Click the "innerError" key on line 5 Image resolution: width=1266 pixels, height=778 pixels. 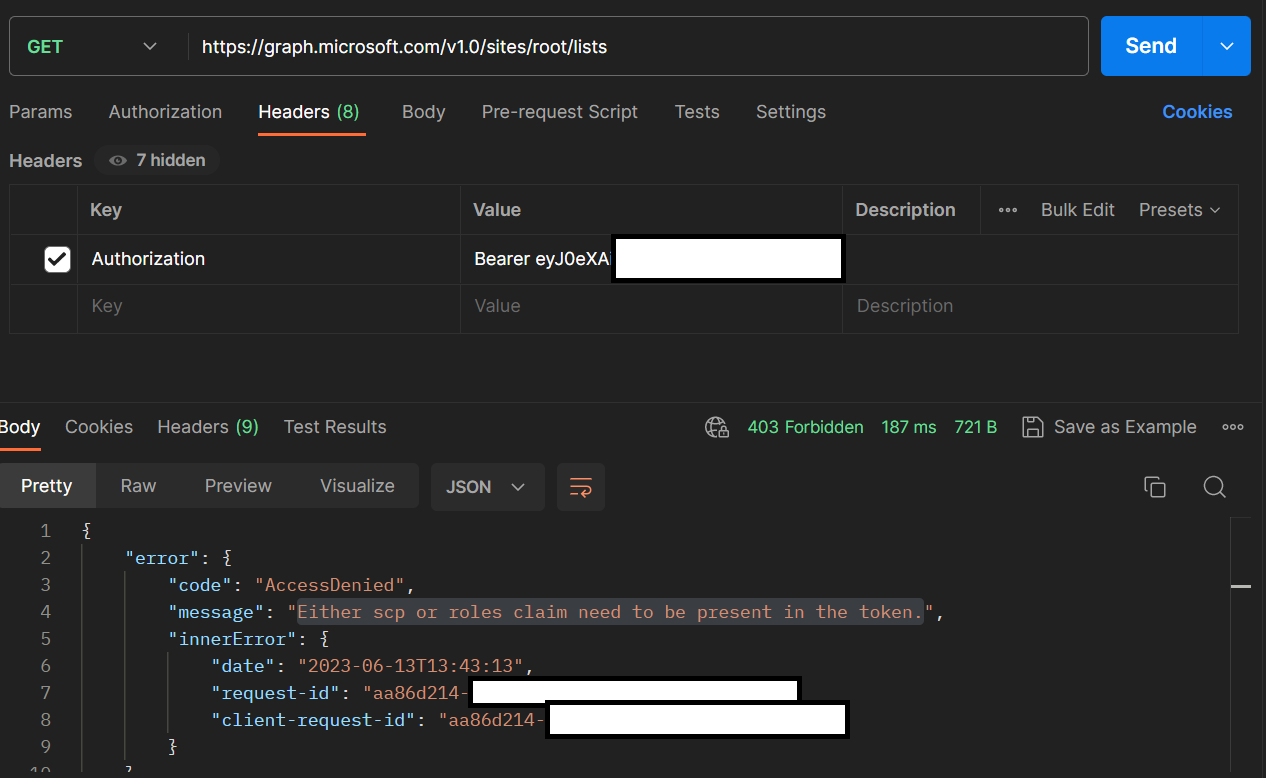232,639
